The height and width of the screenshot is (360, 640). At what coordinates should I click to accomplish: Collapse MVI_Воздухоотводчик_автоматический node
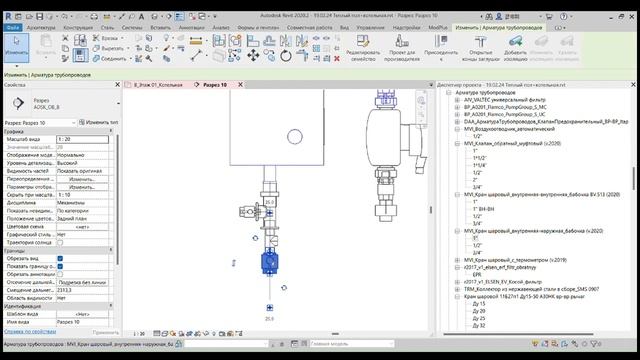(457, 129)
